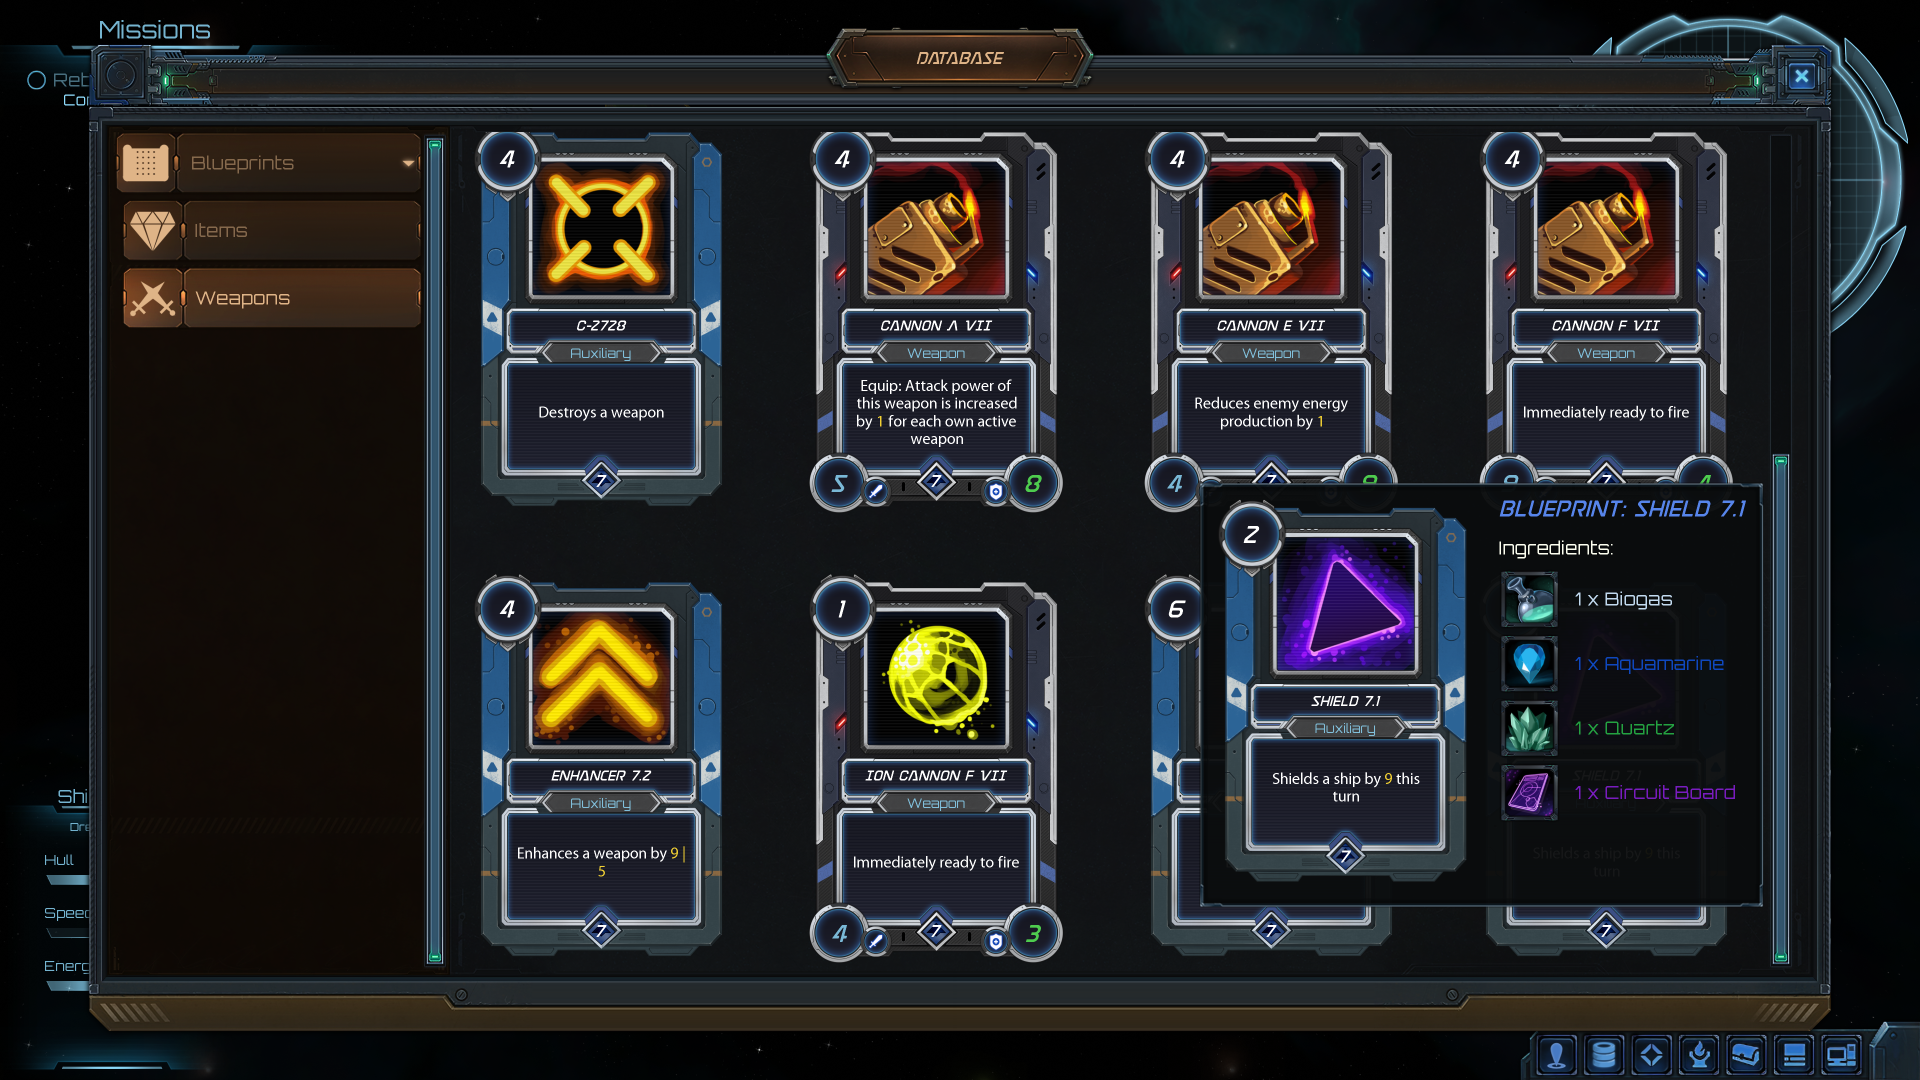Image resolution: width=1920 pixels, height=1080 pixels.
Task: Toggle the radio circle beside Missions entry
Action: pyautogui.click(x=37, y=80)
